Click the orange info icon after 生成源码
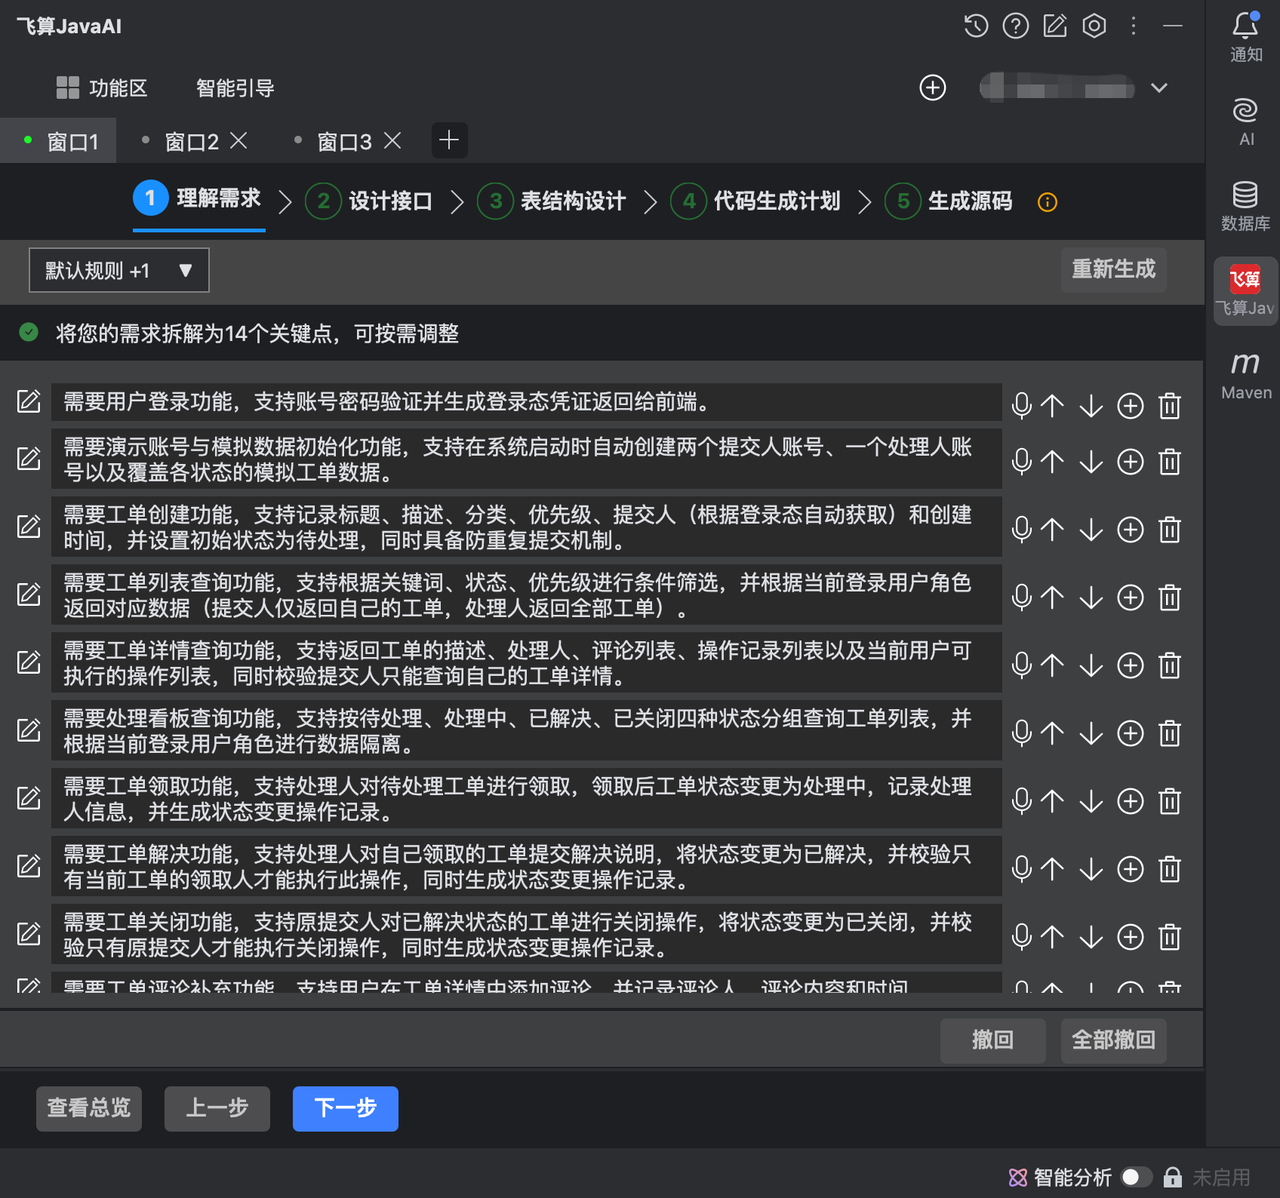1280x1198 pixels. [1047, 202]
